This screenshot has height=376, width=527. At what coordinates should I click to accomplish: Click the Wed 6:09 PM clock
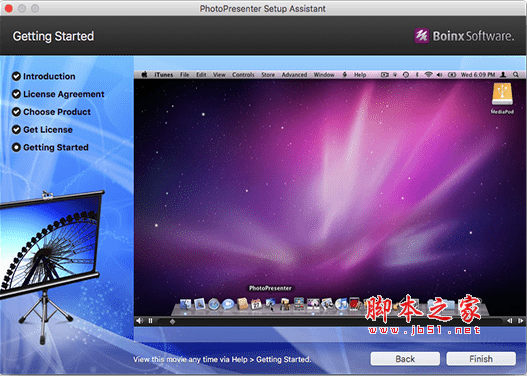478,75
